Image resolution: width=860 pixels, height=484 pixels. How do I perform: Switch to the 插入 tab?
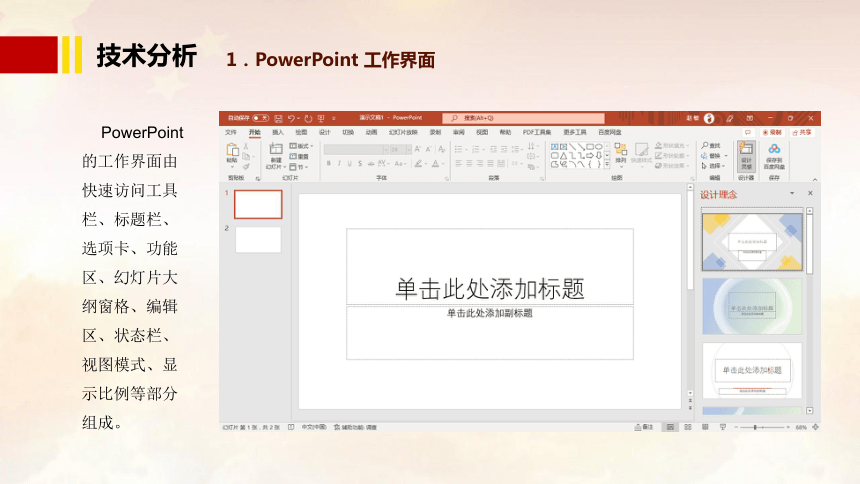278,132
